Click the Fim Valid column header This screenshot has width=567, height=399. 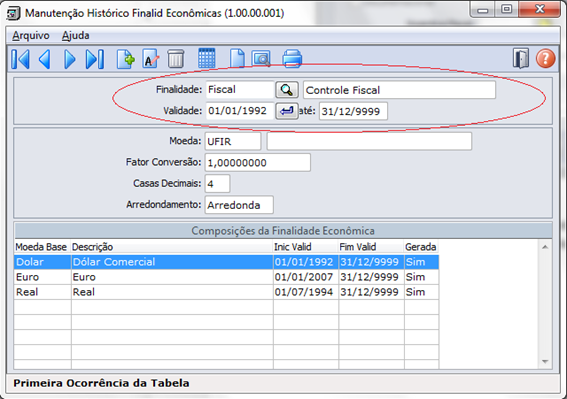(371, 247)
